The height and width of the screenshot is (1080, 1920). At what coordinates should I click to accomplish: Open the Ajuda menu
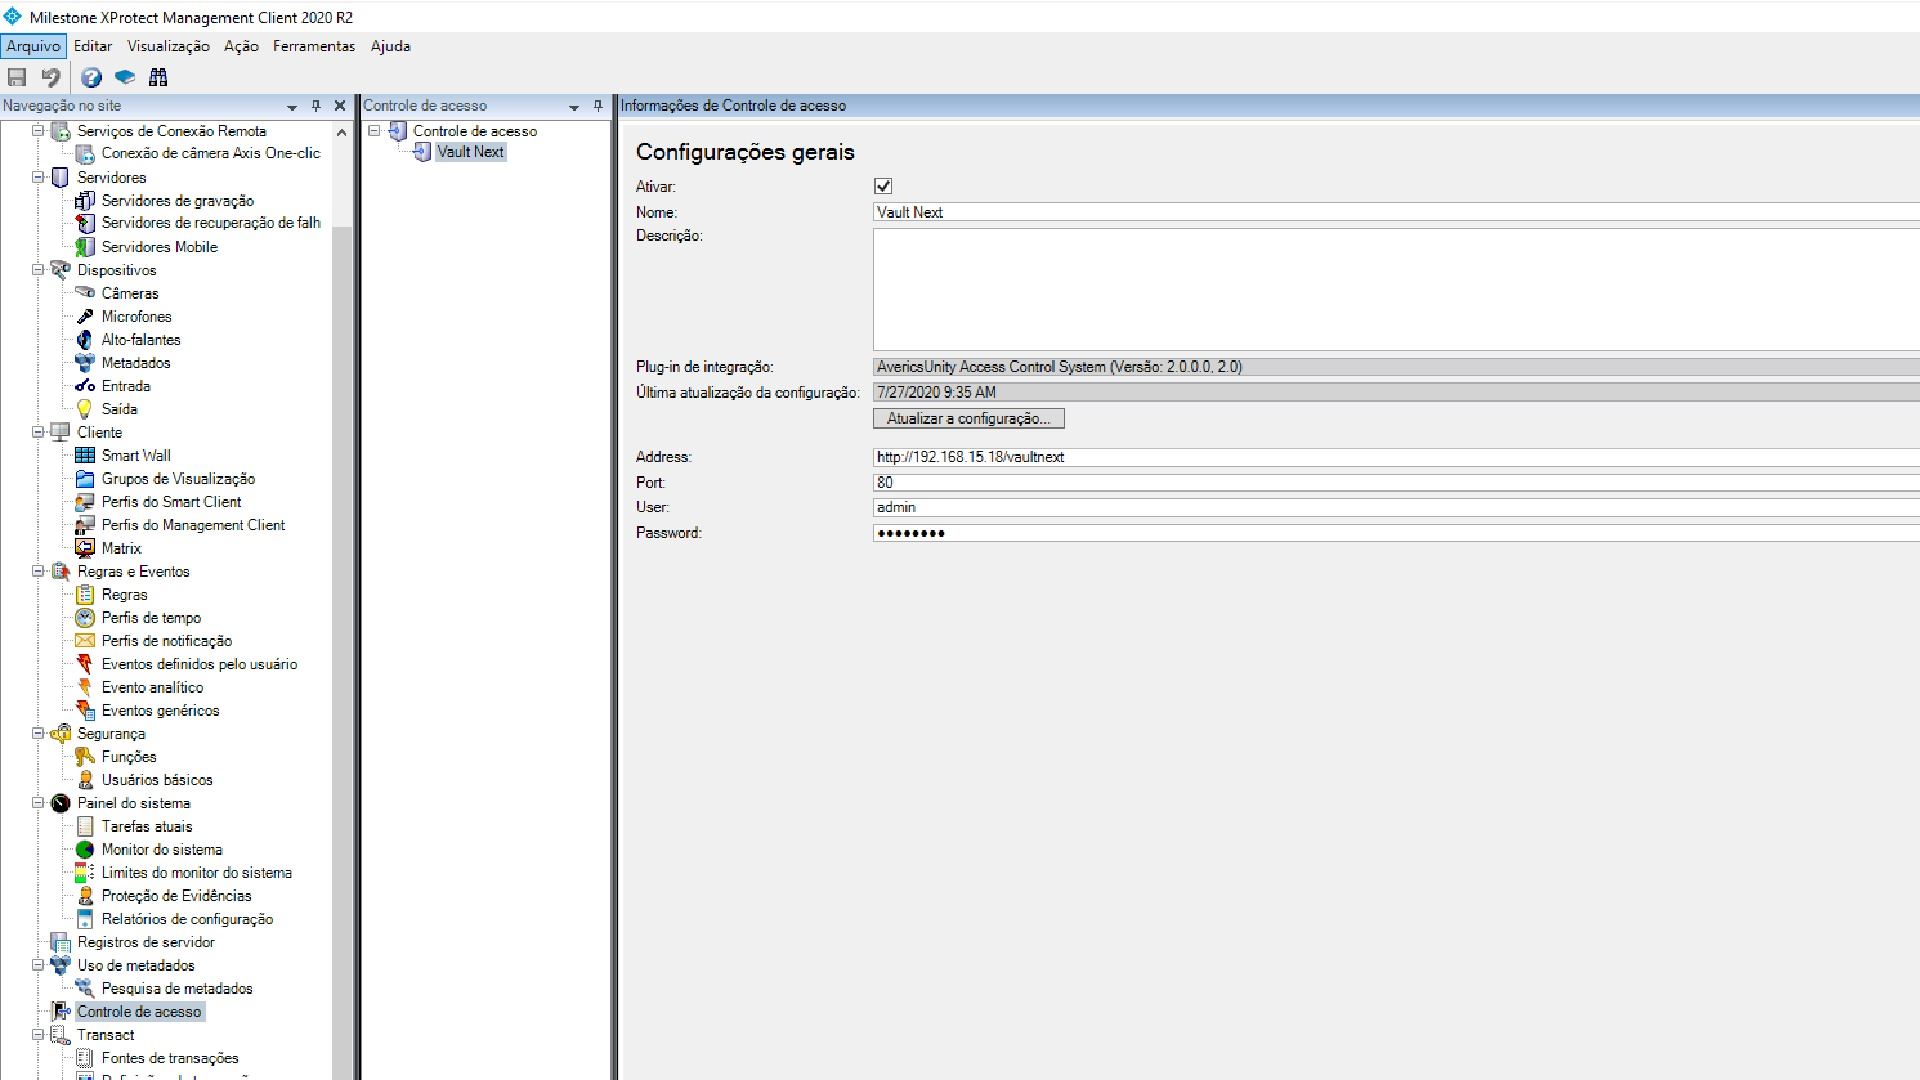[390, 46]
